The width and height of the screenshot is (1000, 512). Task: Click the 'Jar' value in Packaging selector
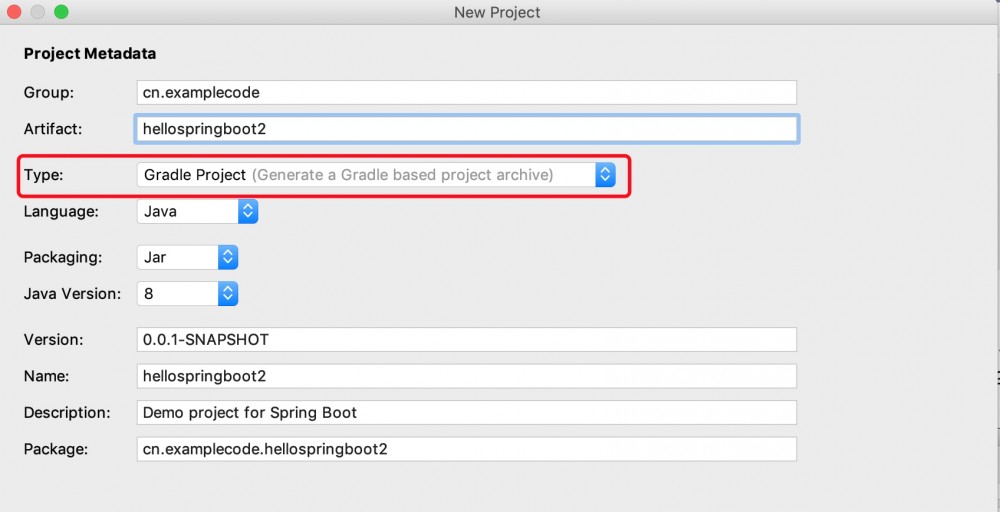[156, 257]
